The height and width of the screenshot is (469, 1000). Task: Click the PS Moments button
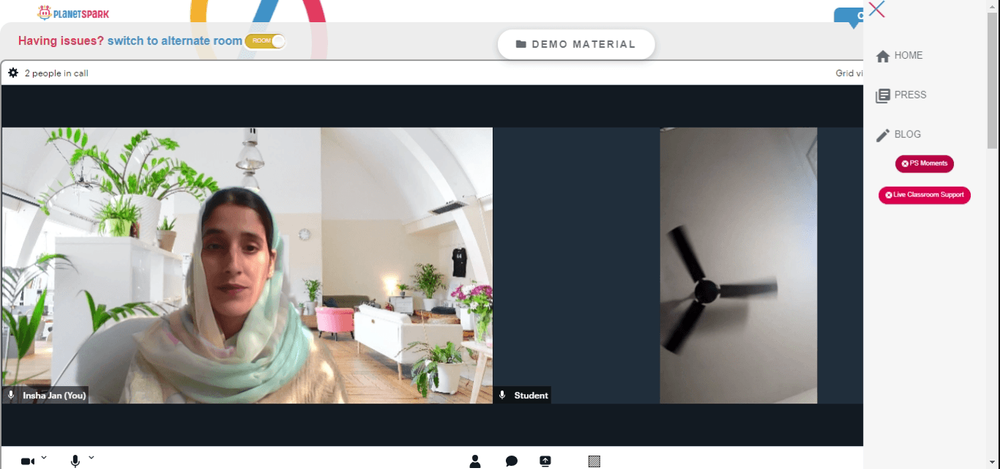click(924, 163)
